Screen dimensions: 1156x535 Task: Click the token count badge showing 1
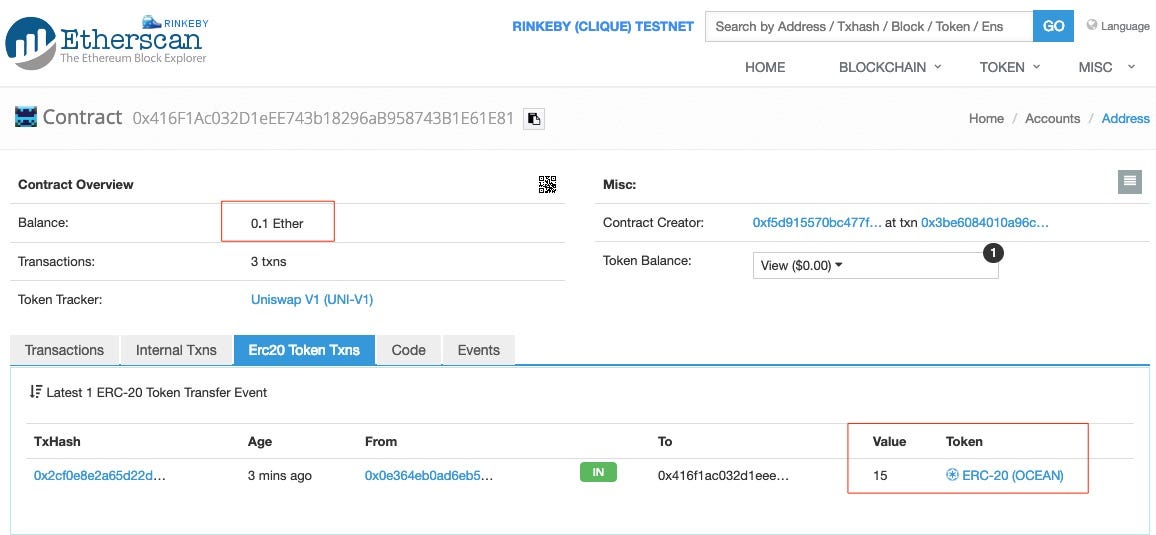pyautogui.click(x=993, y=253)
